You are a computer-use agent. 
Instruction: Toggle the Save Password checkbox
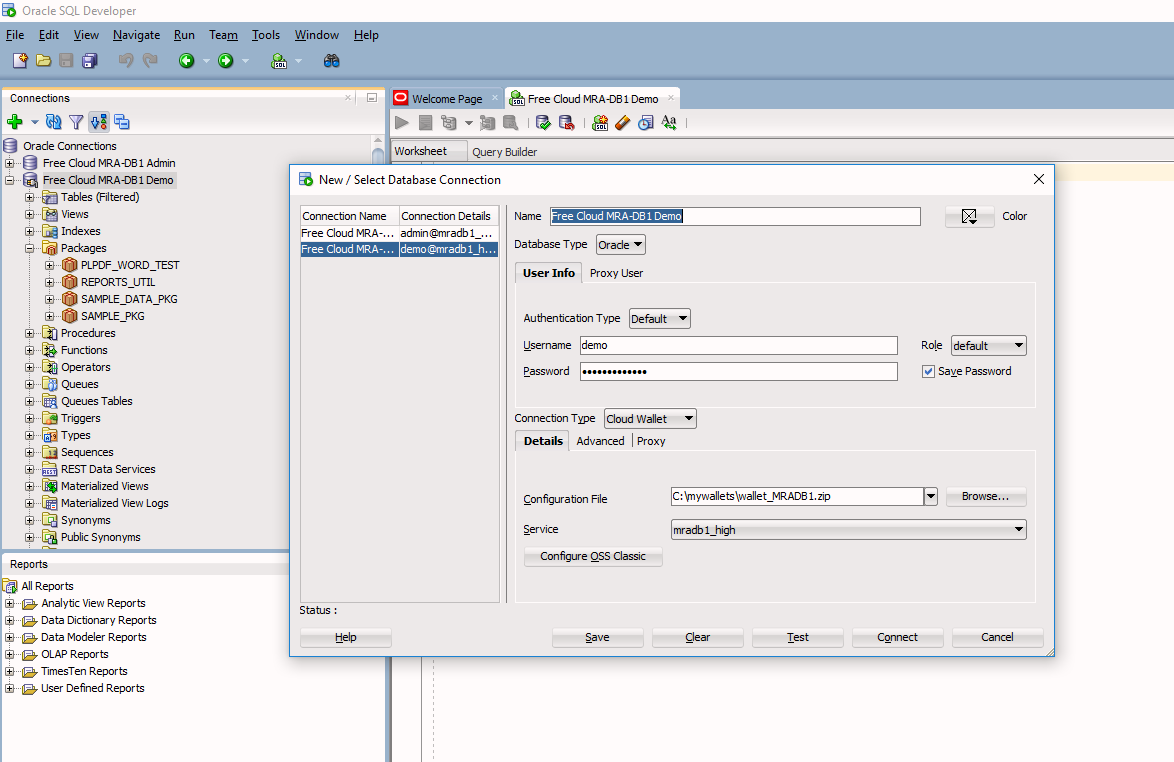(928, 371)
